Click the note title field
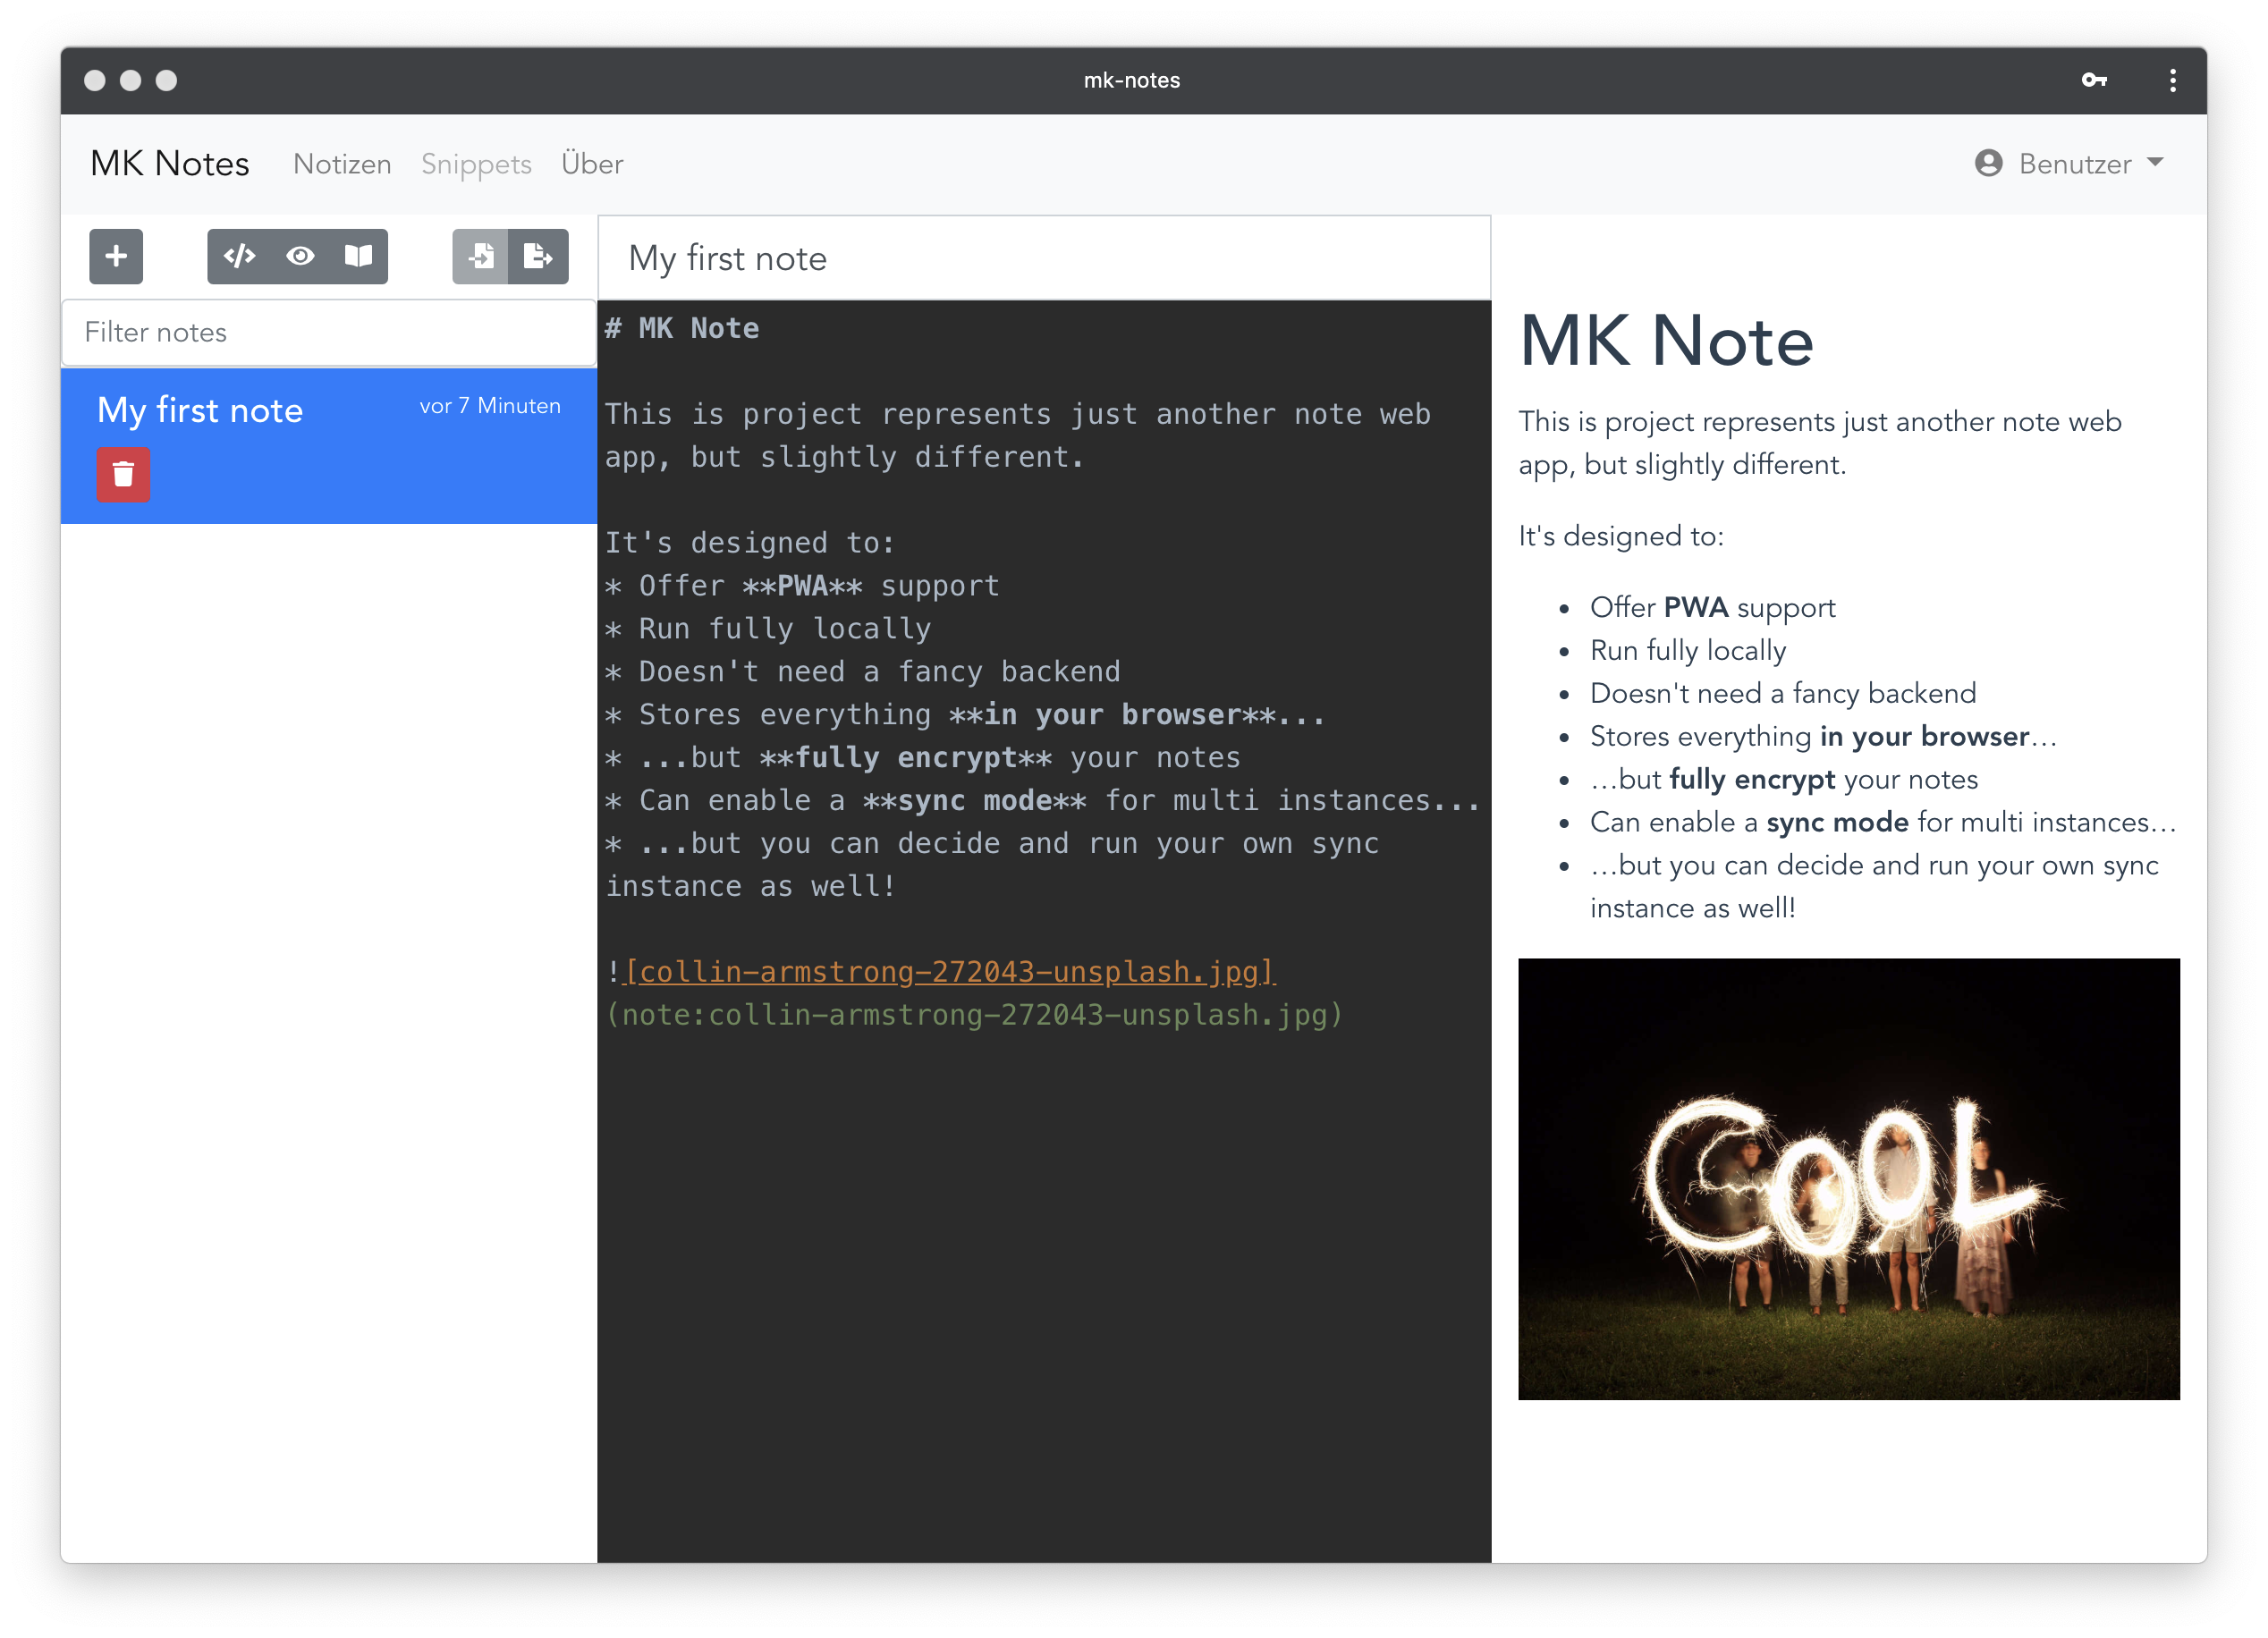 pos(1043,259)
